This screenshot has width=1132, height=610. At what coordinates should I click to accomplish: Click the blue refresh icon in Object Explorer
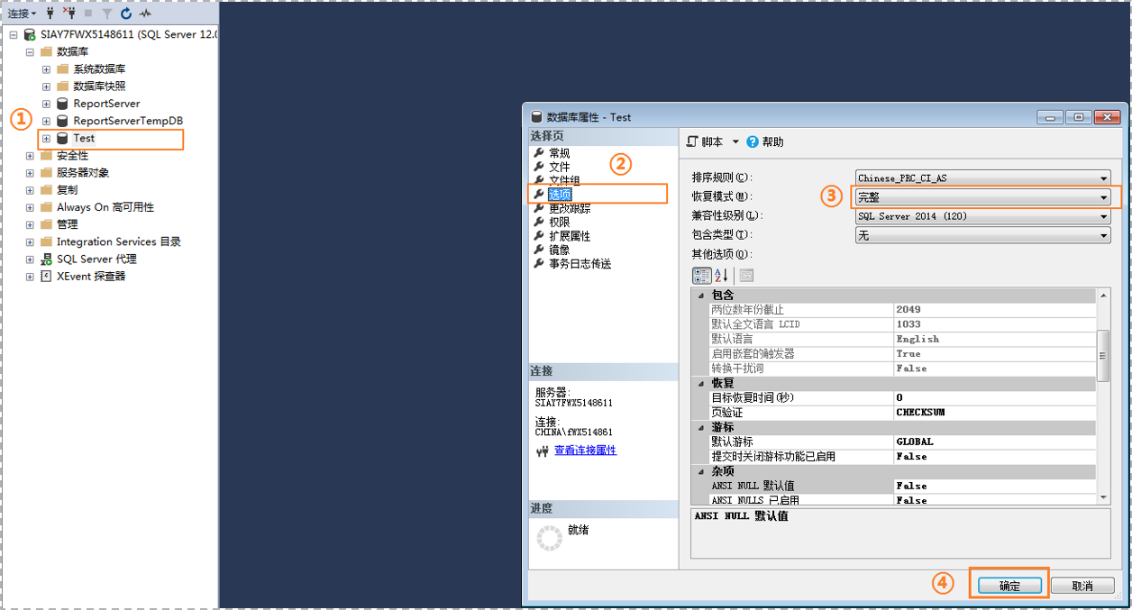(x=126, y=13)
